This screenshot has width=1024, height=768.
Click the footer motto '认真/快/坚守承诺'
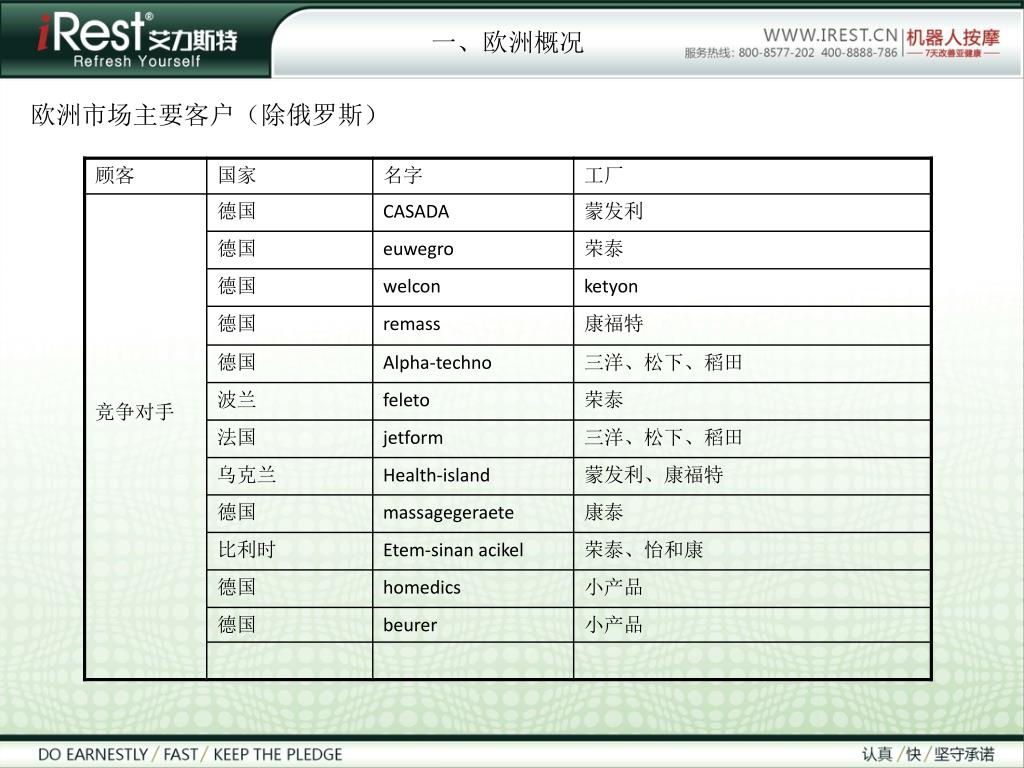click(x=928, y=755)
